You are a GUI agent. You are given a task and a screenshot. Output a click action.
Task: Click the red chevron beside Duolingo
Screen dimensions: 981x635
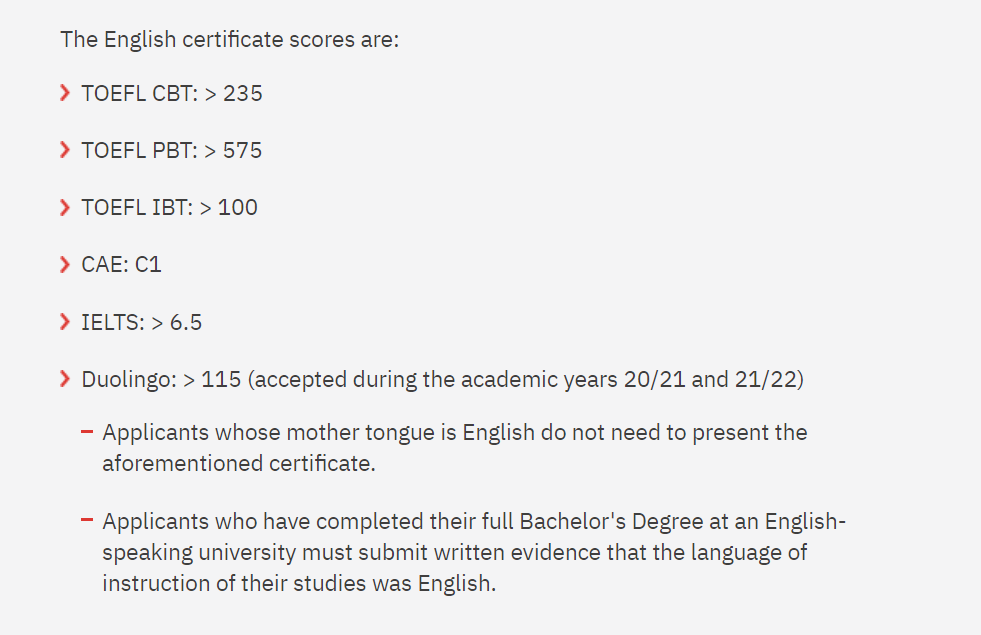coord(65,378)
